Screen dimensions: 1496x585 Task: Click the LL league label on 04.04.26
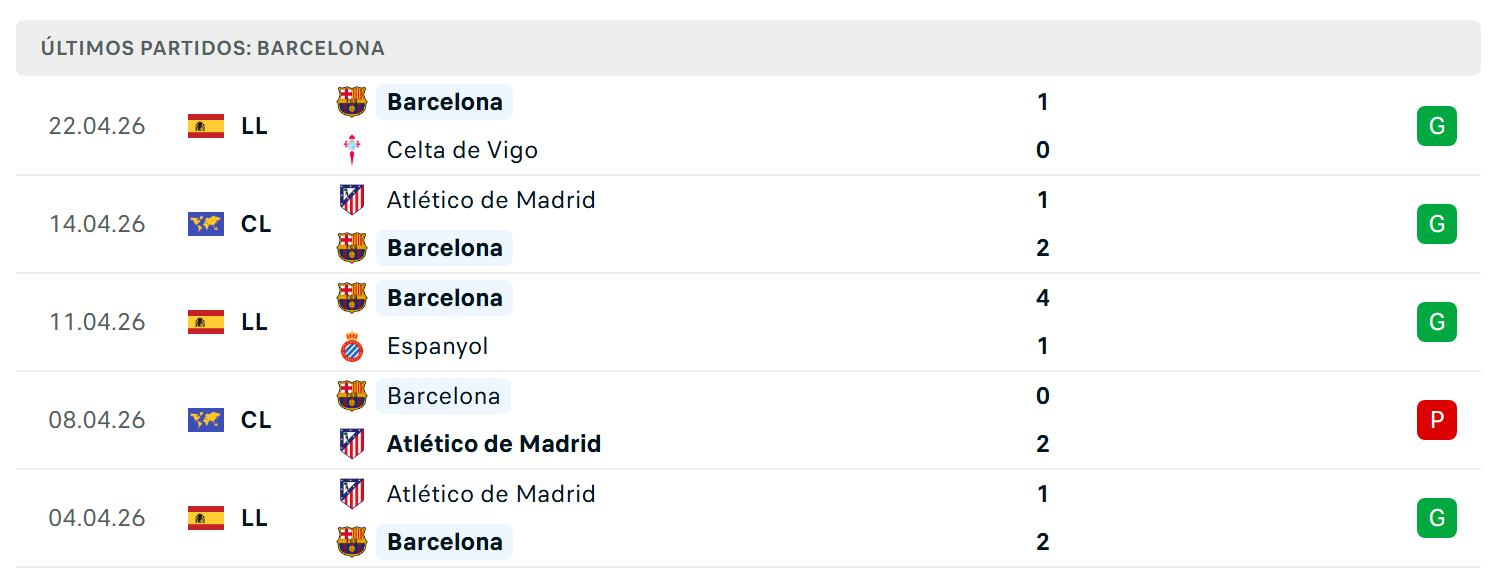pos(254,518)
